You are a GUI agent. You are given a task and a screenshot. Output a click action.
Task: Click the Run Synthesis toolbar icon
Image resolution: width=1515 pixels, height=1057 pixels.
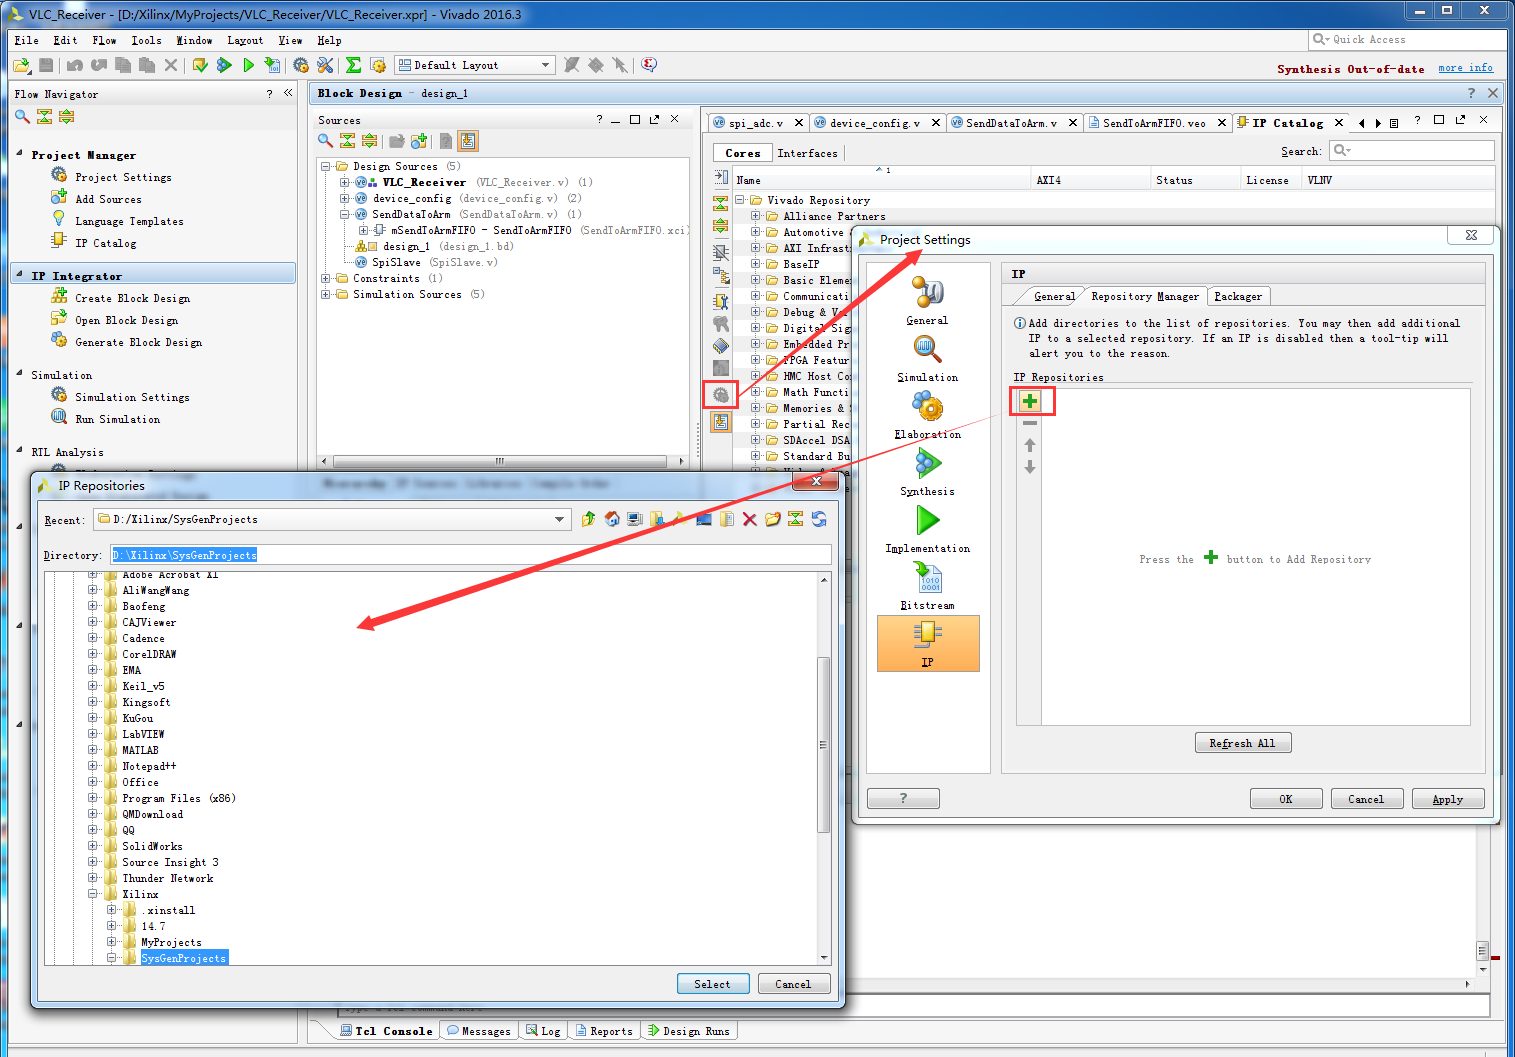point(224,65)
